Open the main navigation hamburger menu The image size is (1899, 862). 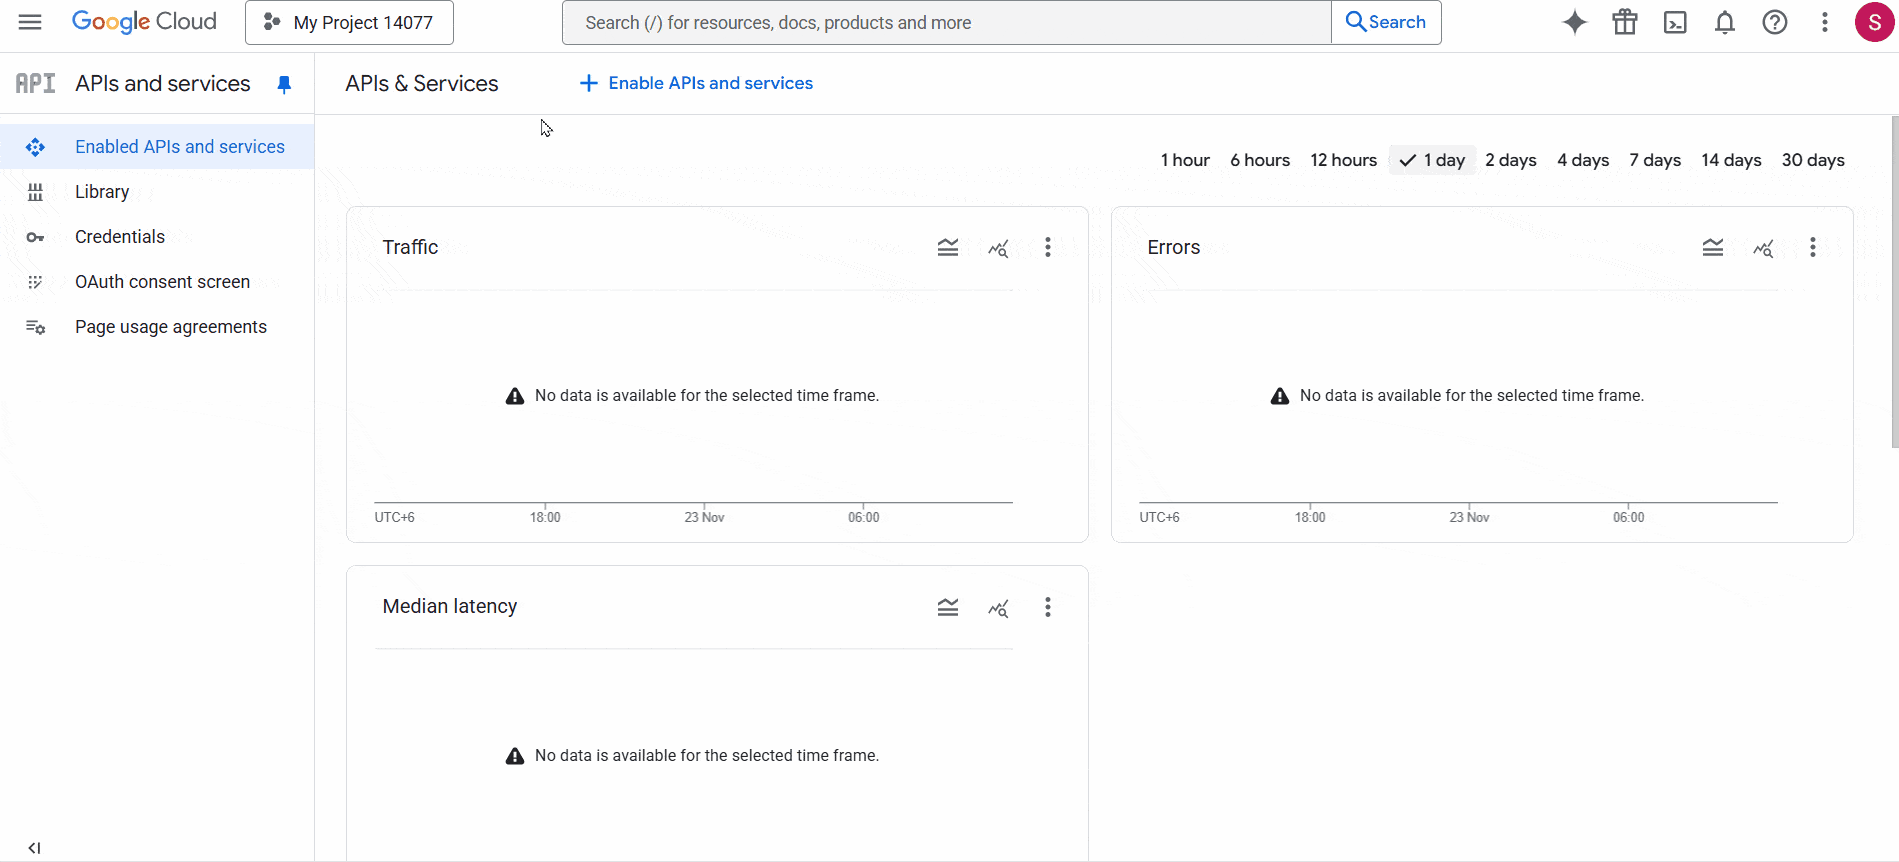point(30,22)
